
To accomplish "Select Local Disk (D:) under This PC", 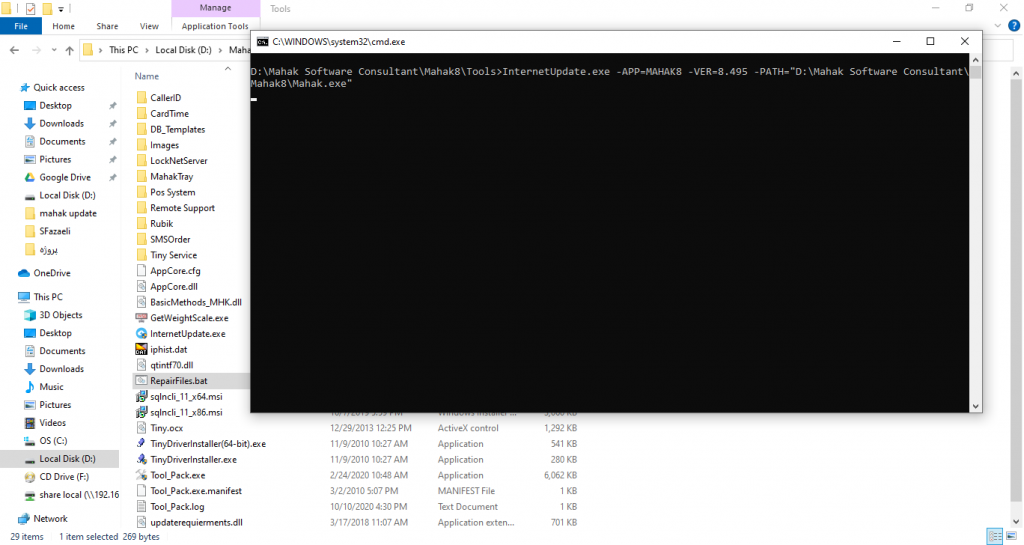I will coord(67,459).
